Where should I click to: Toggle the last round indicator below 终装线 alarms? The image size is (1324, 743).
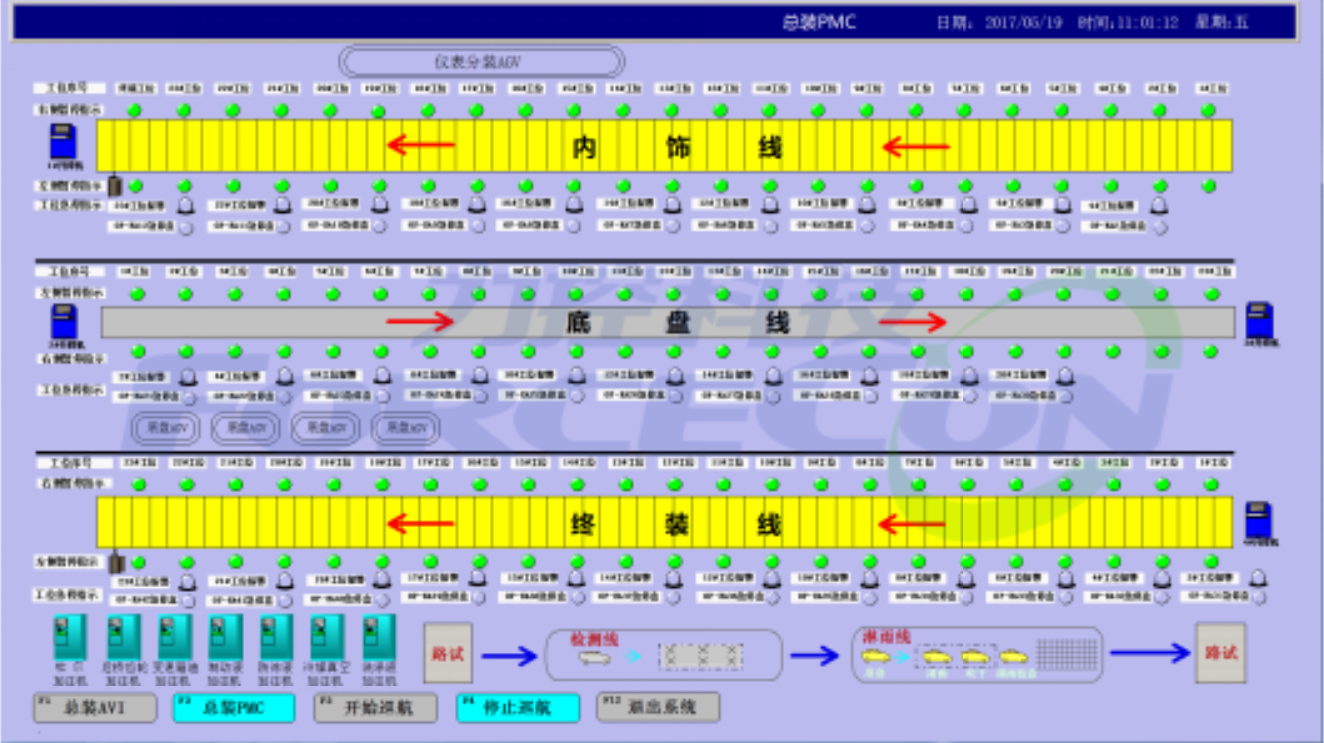[1258, 597]
